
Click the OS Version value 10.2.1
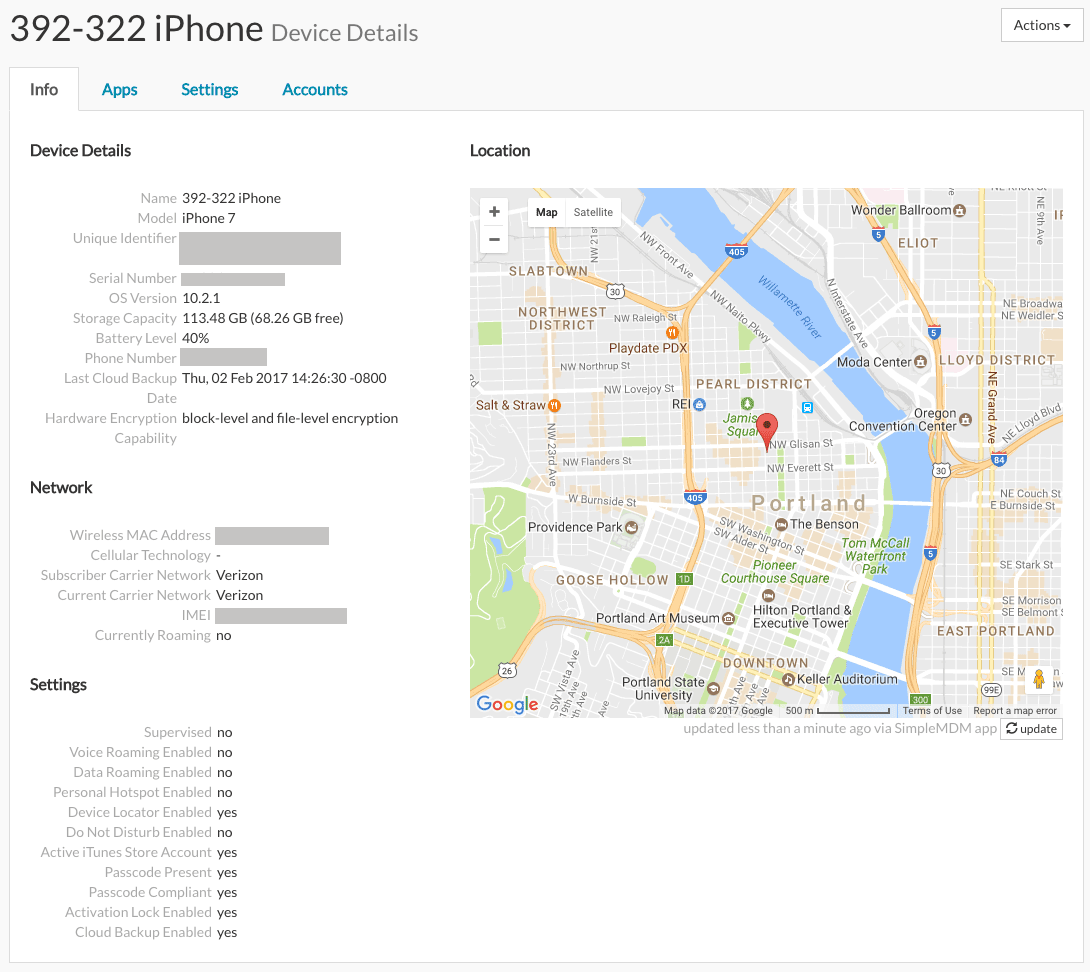[x=201, y=298]
